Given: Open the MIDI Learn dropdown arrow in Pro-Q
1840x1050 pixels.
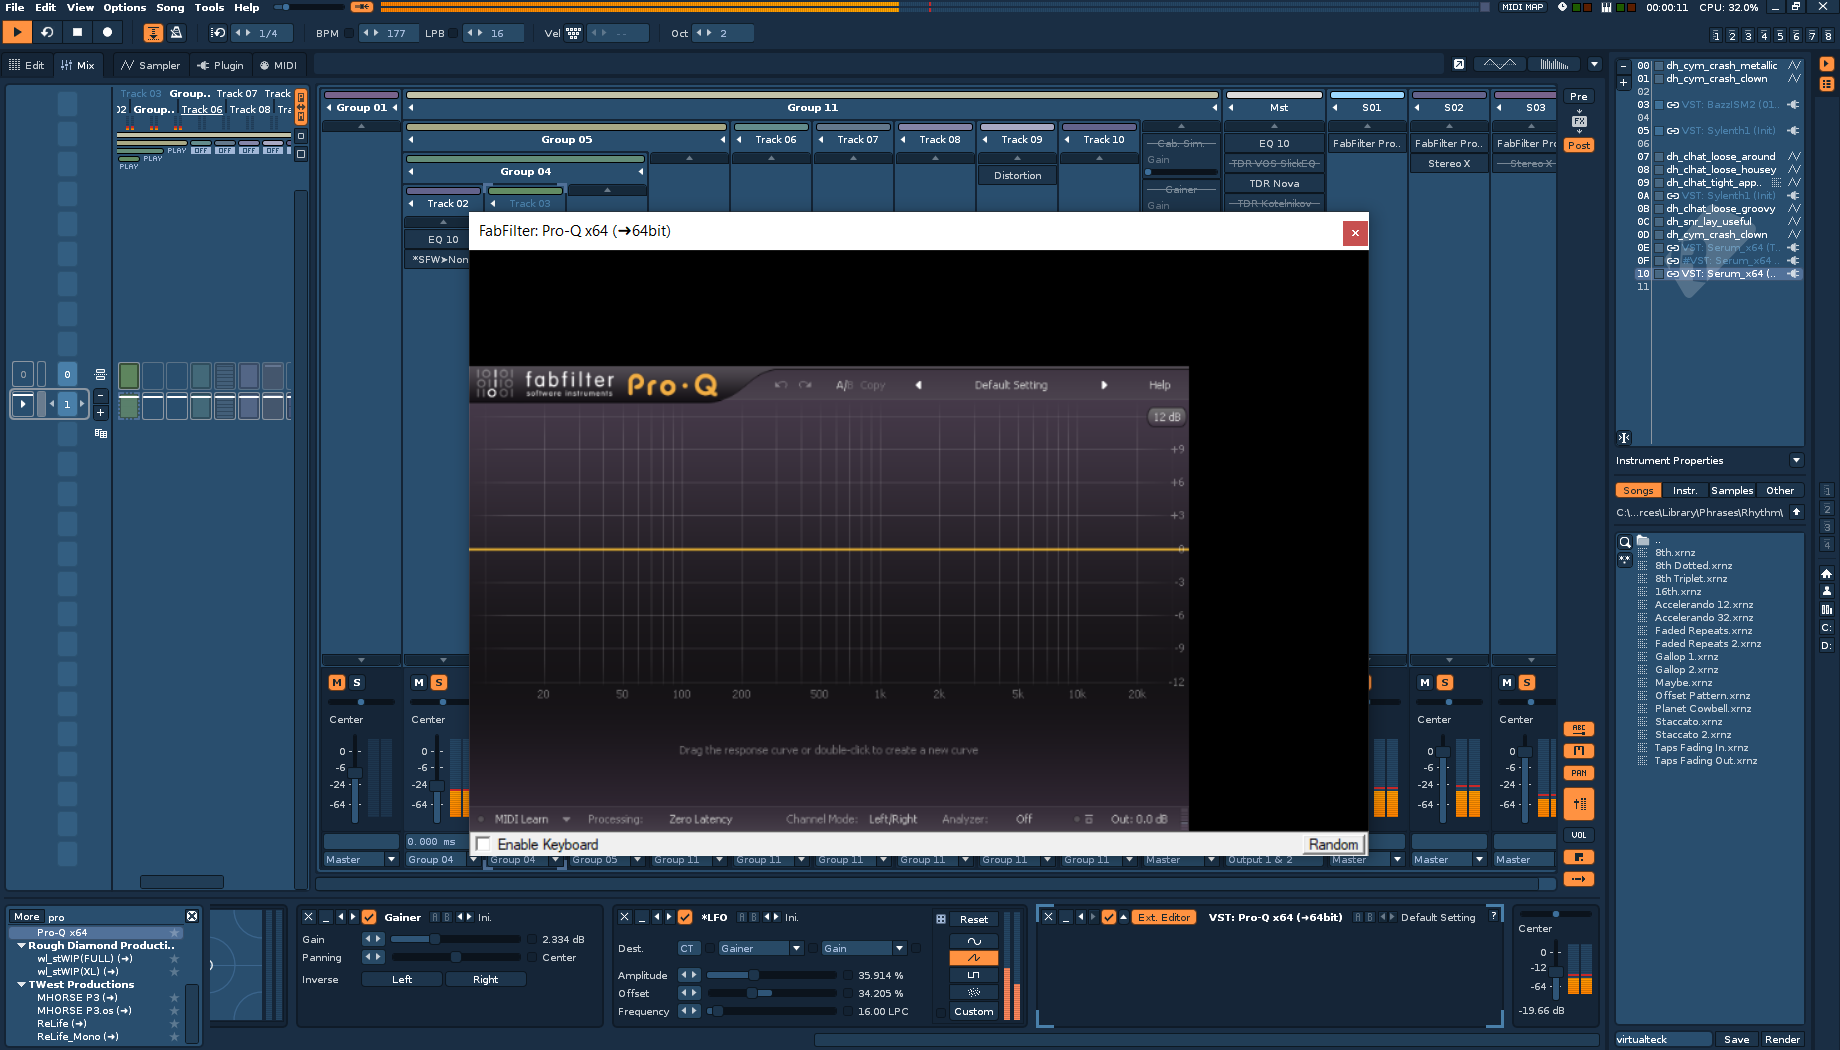Looking at the screenshot, I should 566,819.
